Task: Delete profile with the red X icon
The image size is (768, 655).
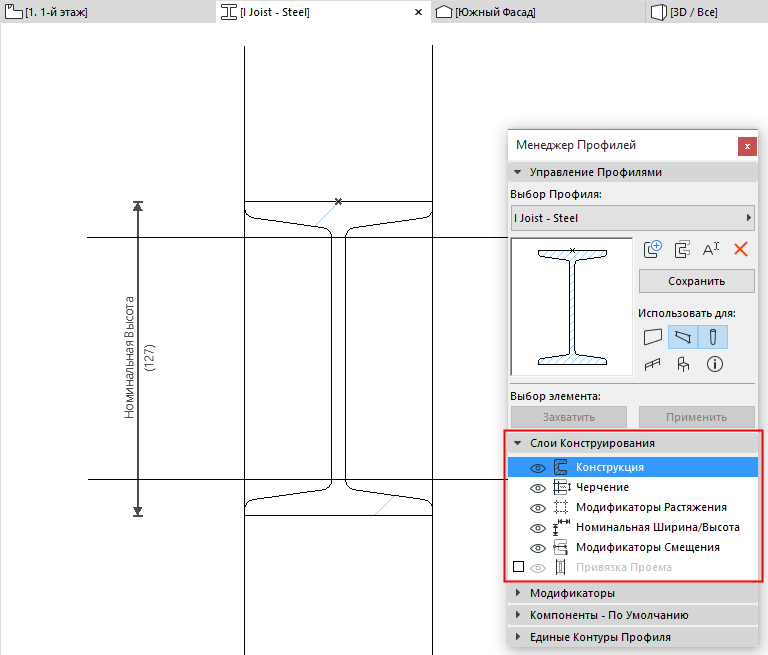Action: (741, 249)
